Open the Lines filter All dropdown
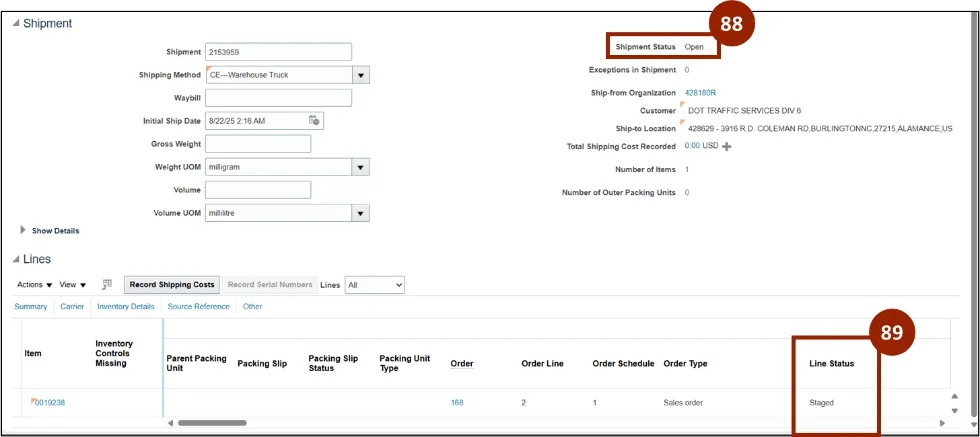Viewport: 980px width, 437px height. [x=374, y=285]
